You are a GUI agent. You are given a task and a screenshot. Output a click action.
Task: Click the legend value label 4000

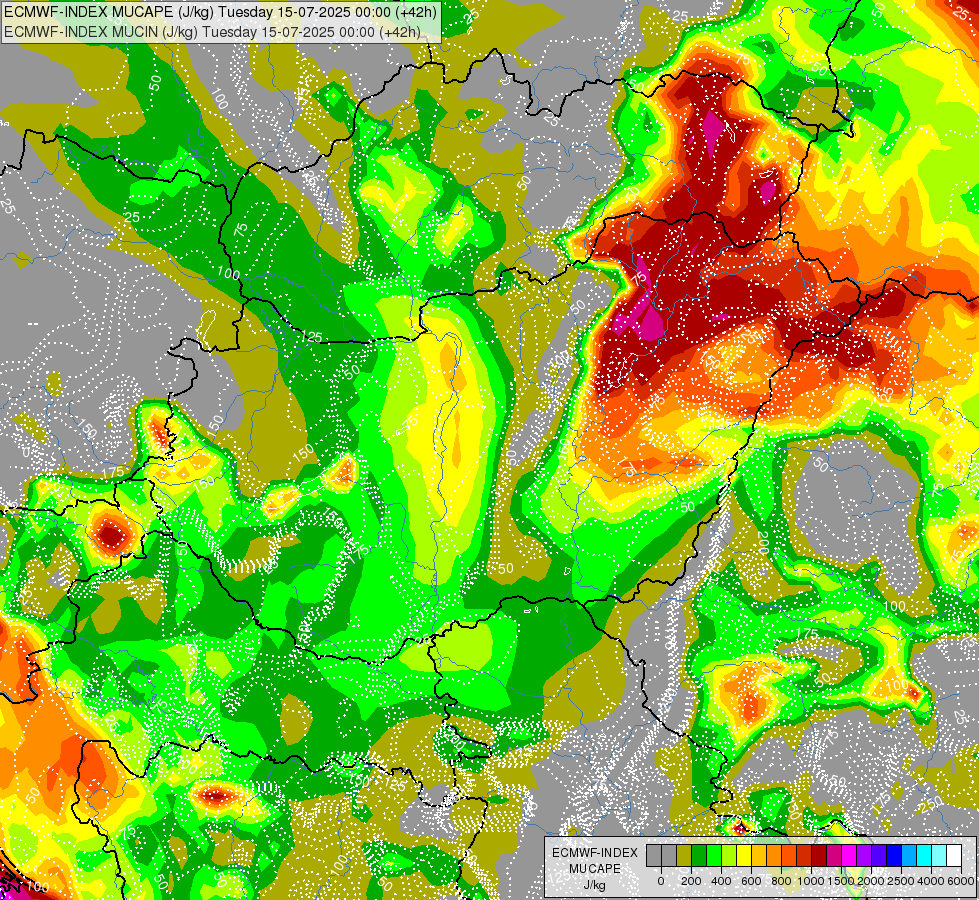click(931, 881)
